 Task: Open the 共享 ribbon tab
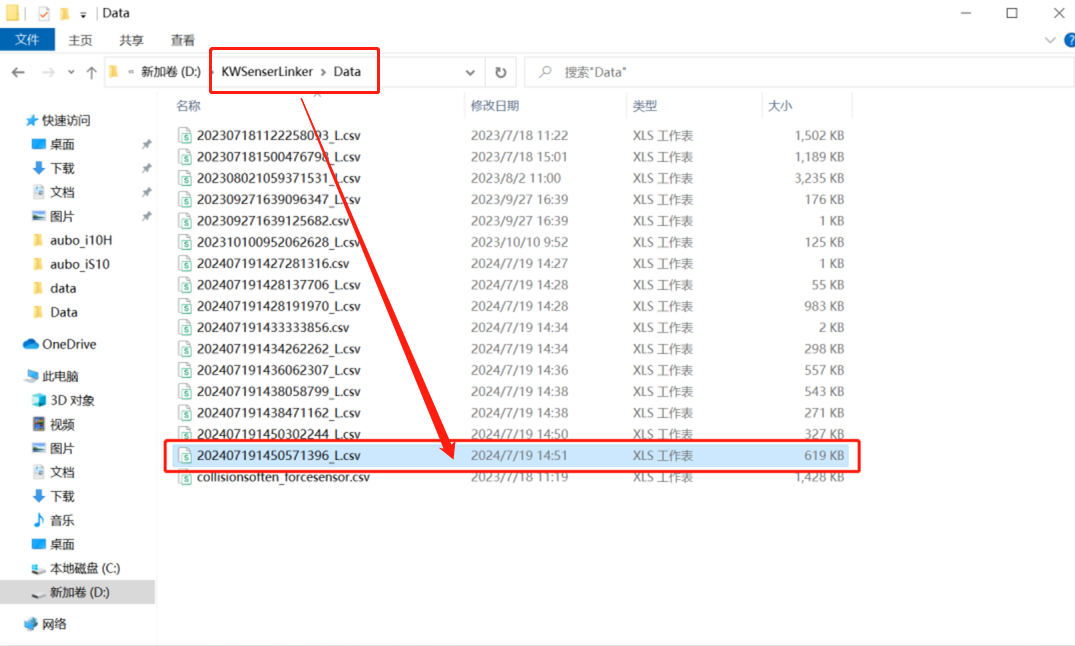[x=131, y=40]
